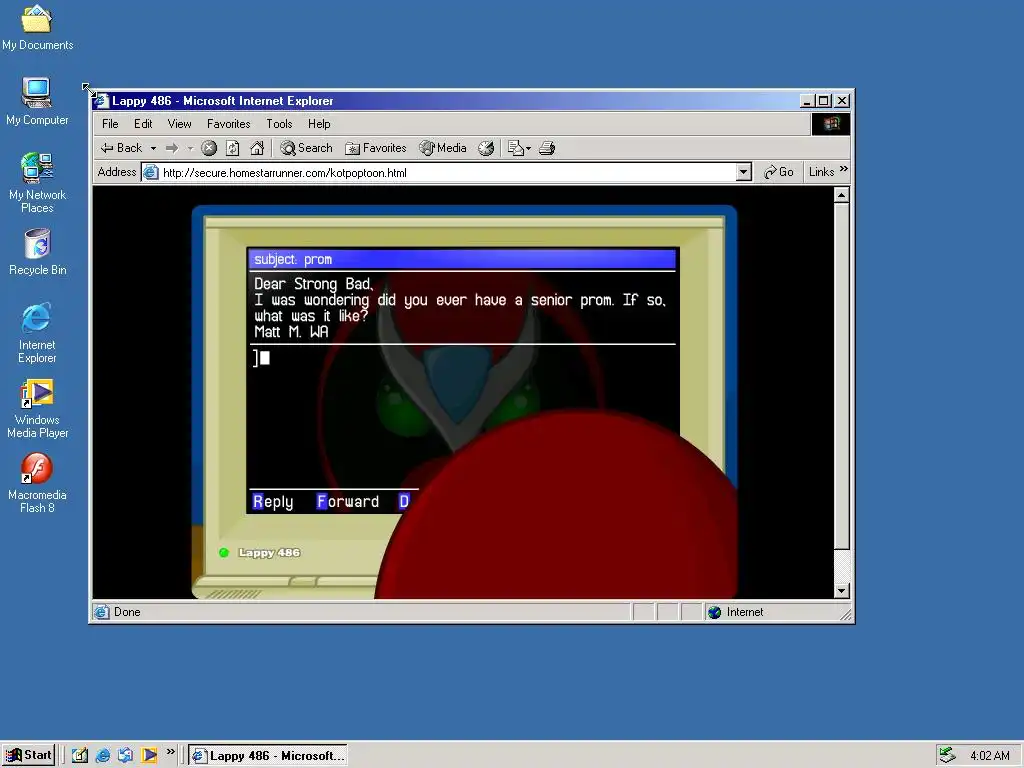
Task: Open the My Documents desktop icon
Action: (x=37, y=27)
